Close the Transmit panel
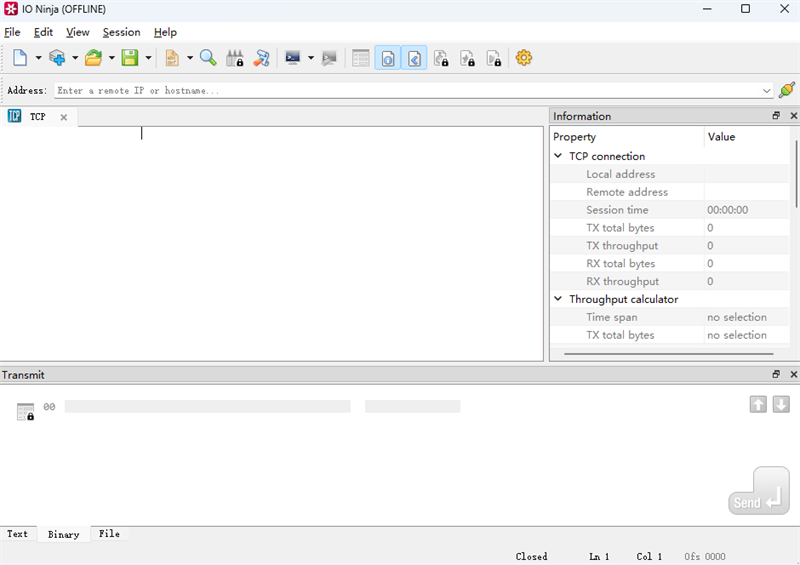Screen dimensions: 800x565 [793, 375]
